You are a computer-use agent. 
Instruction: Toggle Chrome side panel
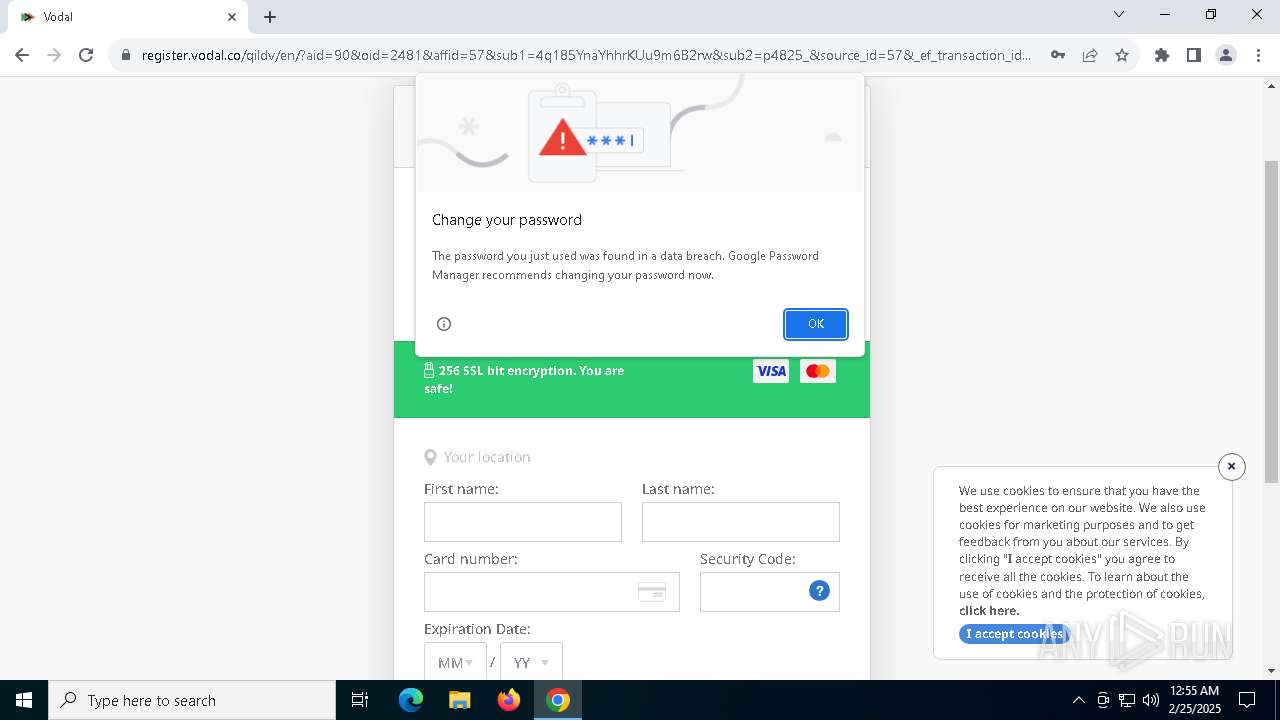tap(1194, 55)
